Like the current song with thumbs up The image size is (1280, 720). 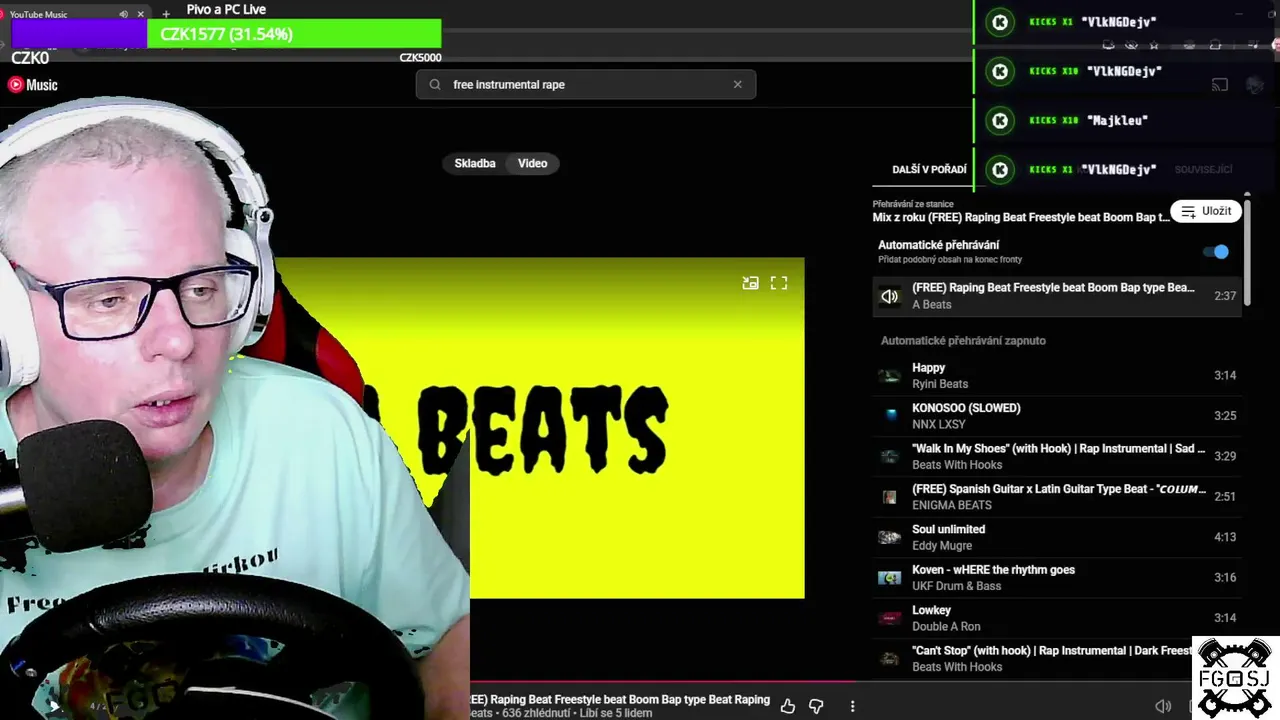(788, 706)
